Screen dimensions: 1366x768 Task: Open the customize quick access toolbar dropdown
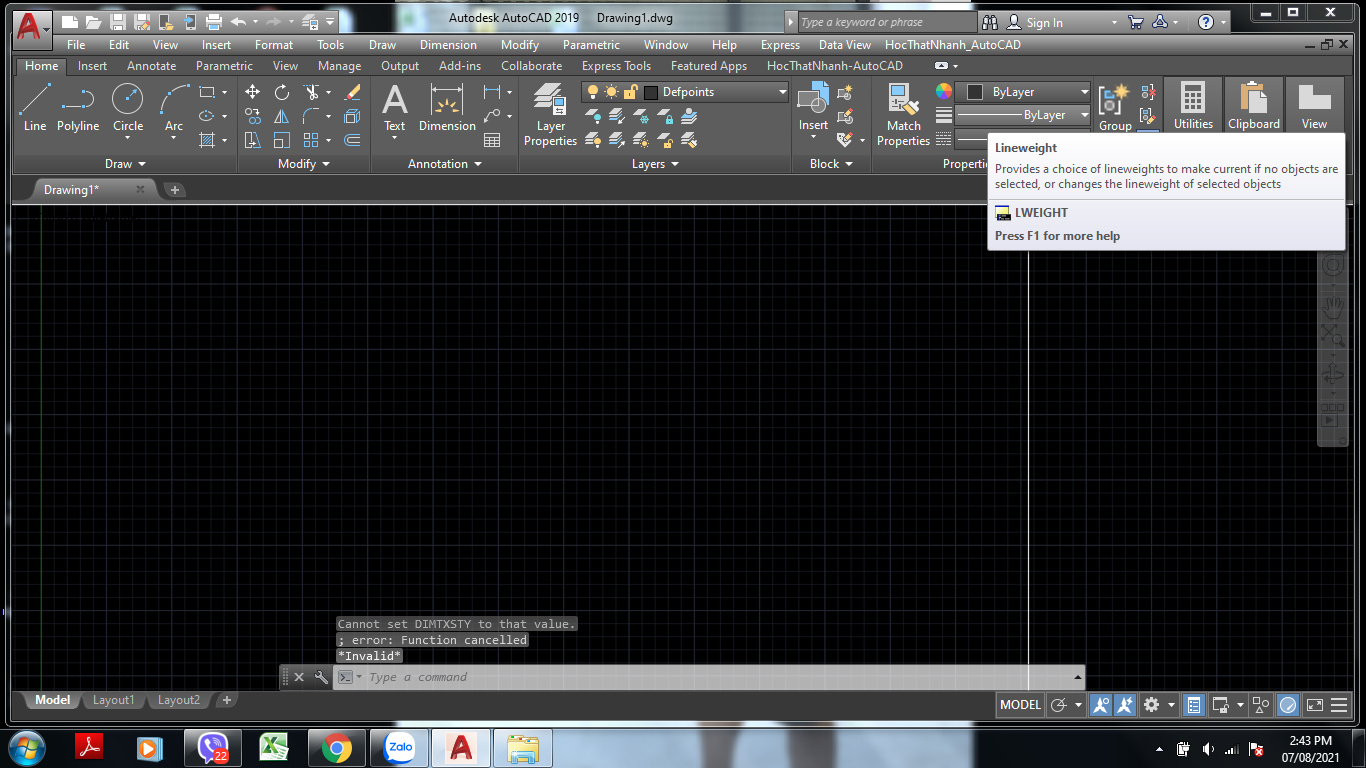coord(330,22)
